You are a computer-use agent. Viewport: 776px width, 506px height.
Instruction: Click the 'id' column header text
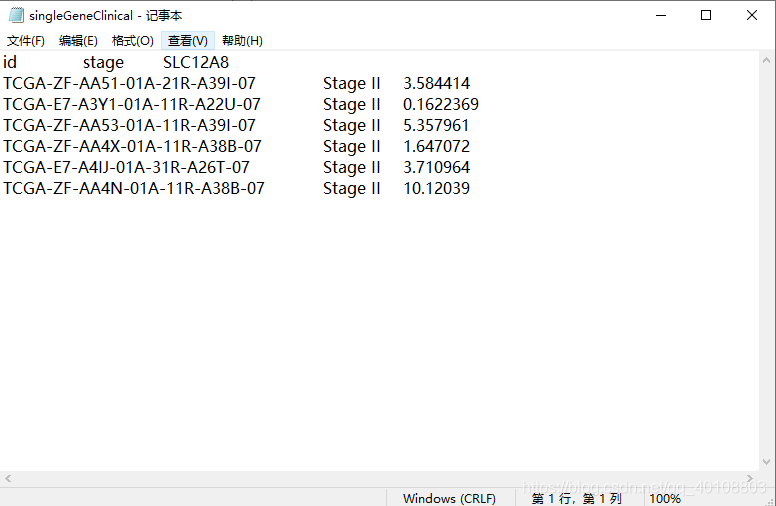coord(10,62)
